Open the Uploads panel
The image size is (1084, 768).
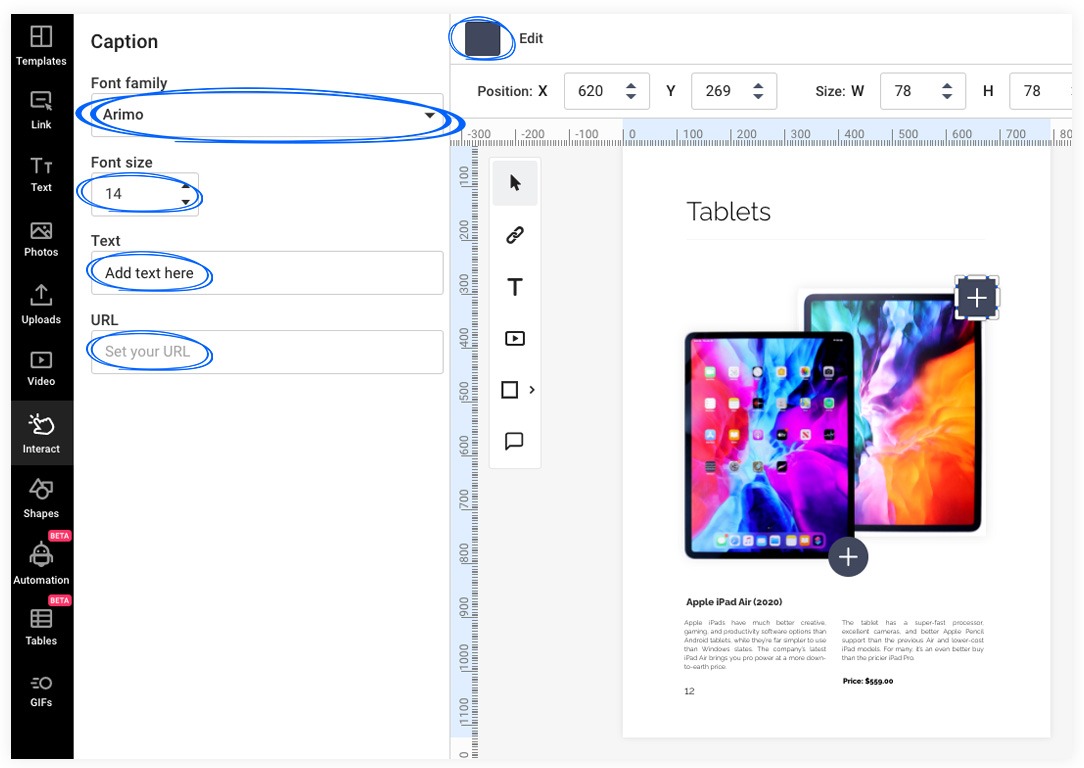(x=41, y=304)
